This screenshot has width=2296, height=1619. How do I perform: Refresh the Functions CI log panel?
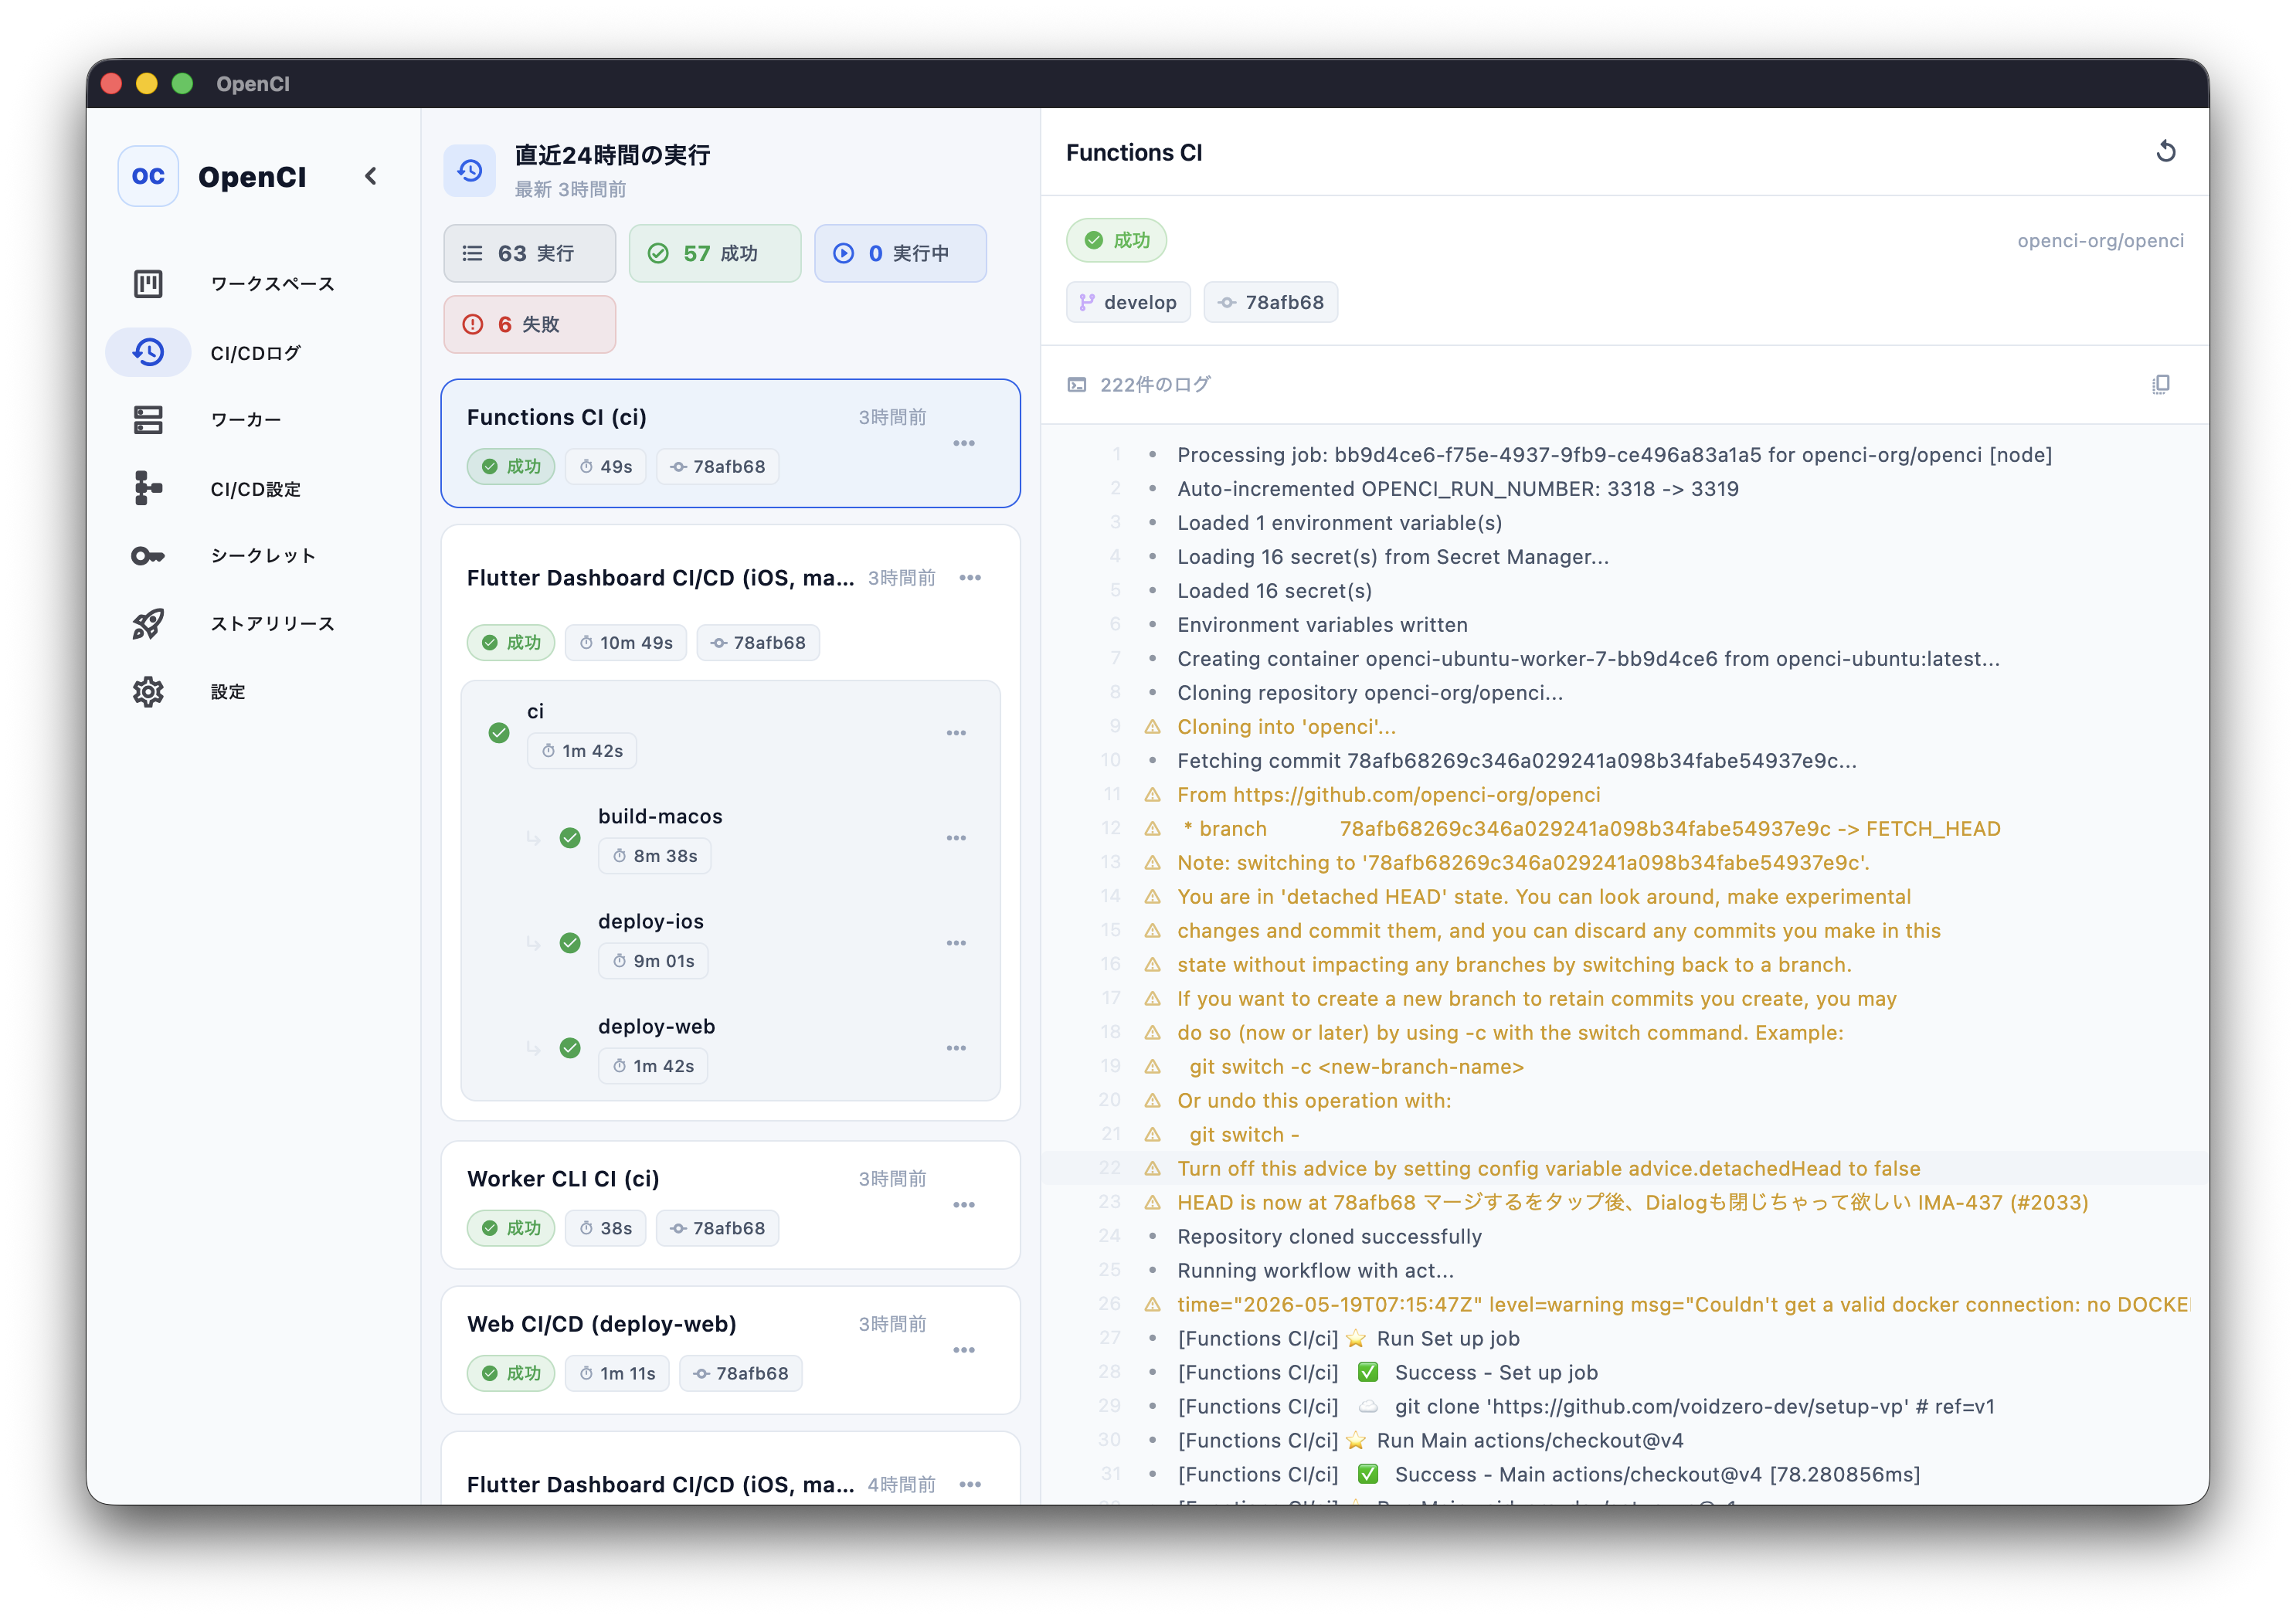tap(2166, 152)
